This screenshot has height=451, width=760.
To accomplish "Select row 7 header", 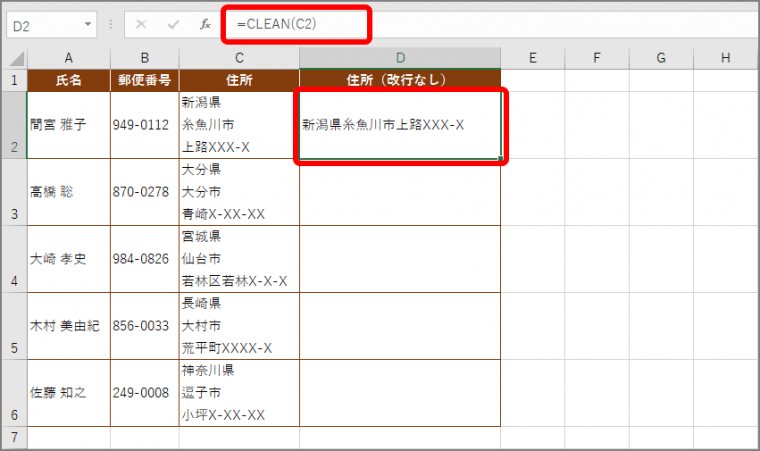I will point(14,437).
